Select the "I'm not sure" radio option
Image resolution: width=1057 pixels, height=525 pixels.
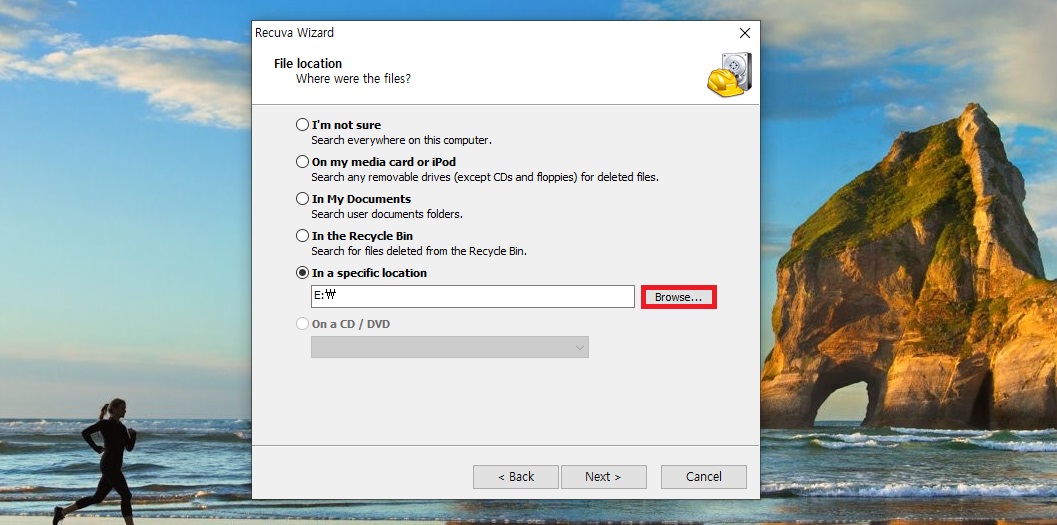point(303,125)
